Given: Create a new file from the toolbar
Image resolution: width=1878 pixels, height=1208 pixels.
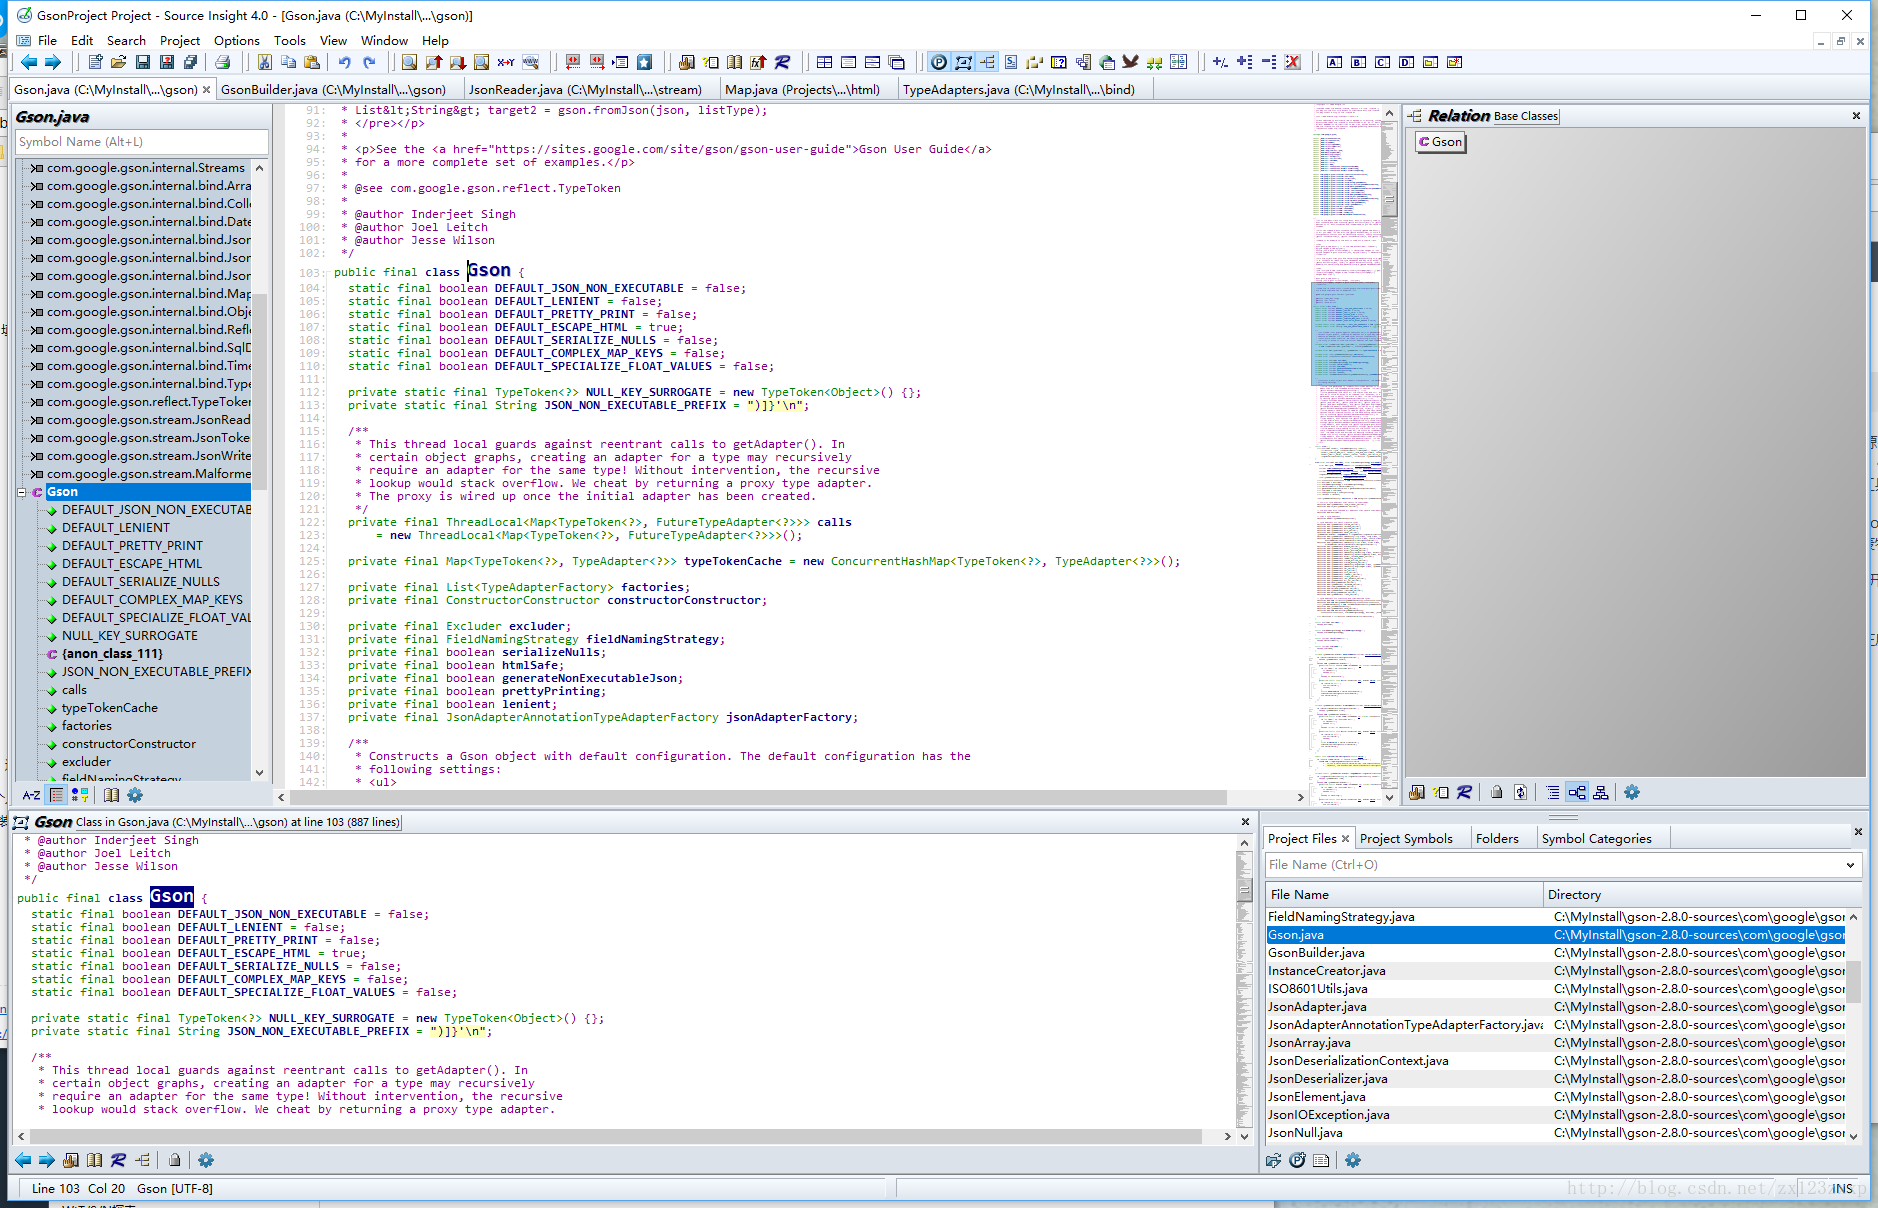Looking at the screenshot, I should click(x=95, y=62).
